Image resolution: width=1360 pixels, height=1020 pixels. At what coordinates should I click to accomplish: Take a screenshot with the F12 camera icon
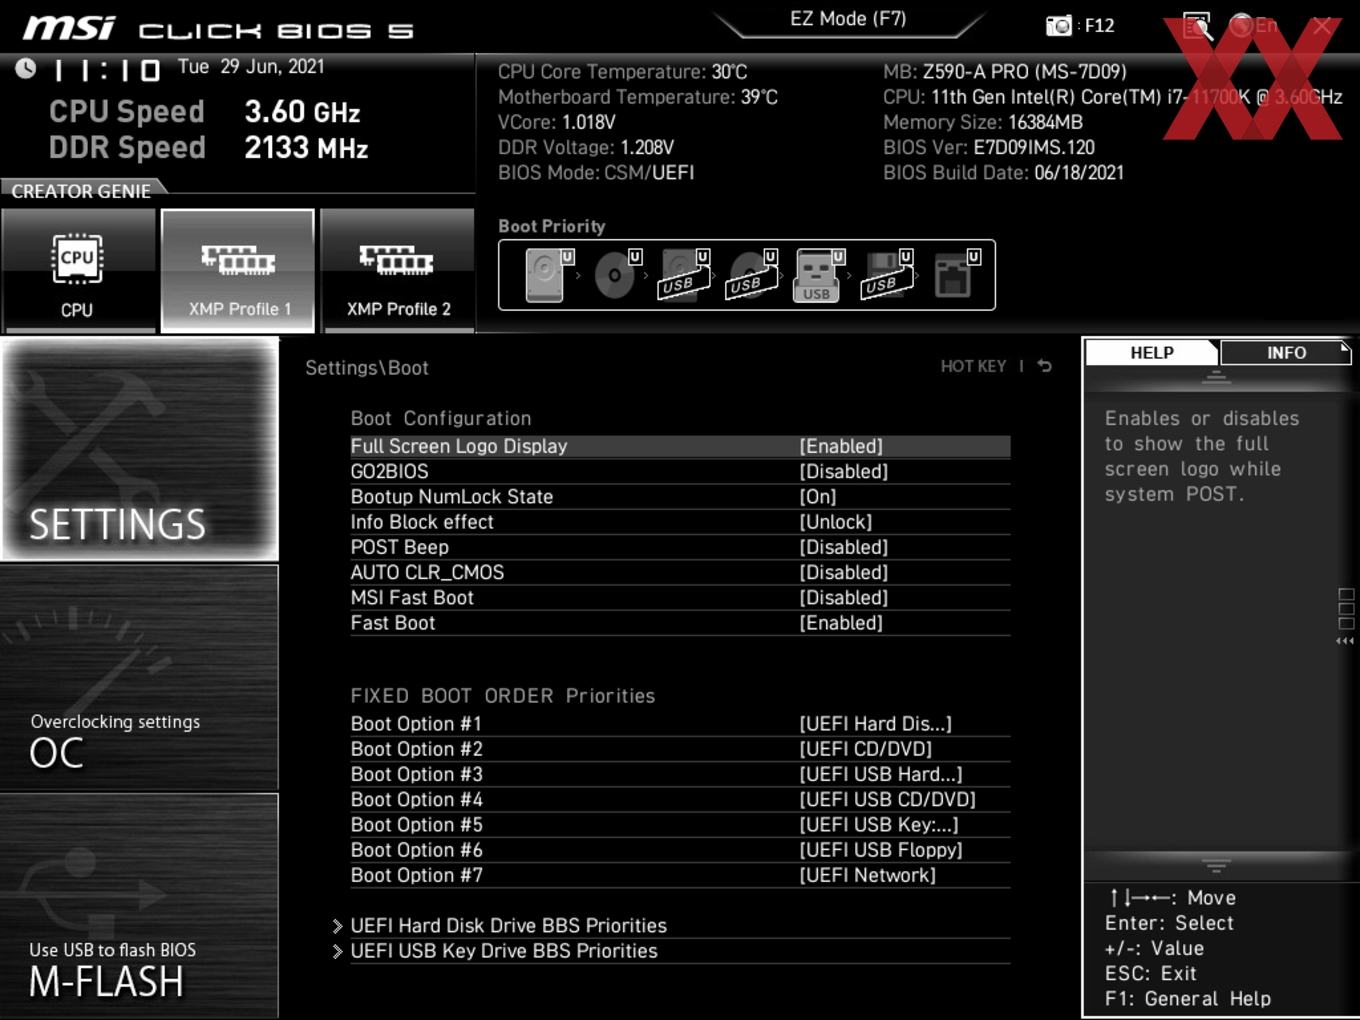point(1059,26)
